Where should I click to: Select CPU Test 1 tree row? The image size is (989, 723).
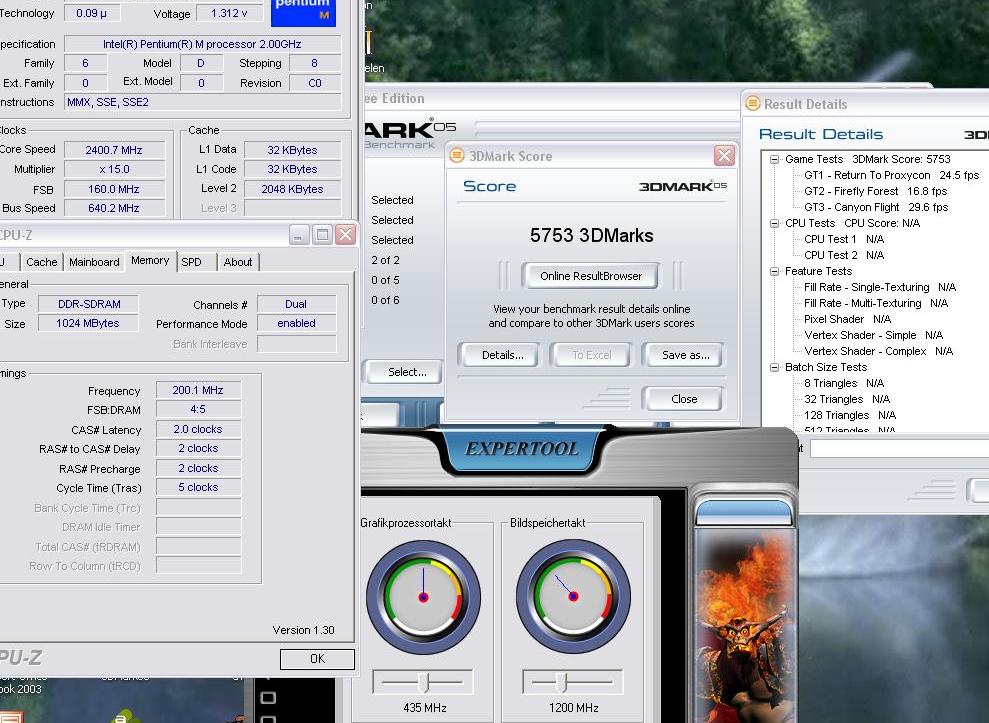pyautogui.click(x=844, y=239)
